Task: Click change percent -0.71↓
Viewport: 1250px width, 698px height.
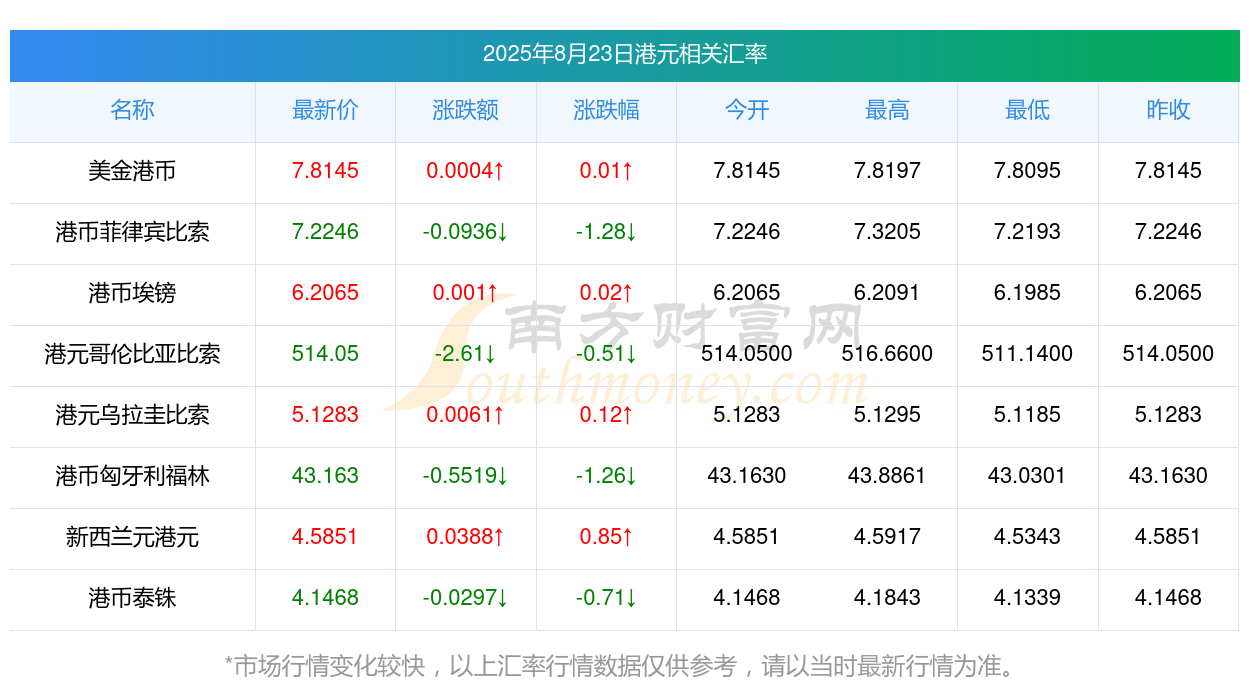Action: click(606, 598)
